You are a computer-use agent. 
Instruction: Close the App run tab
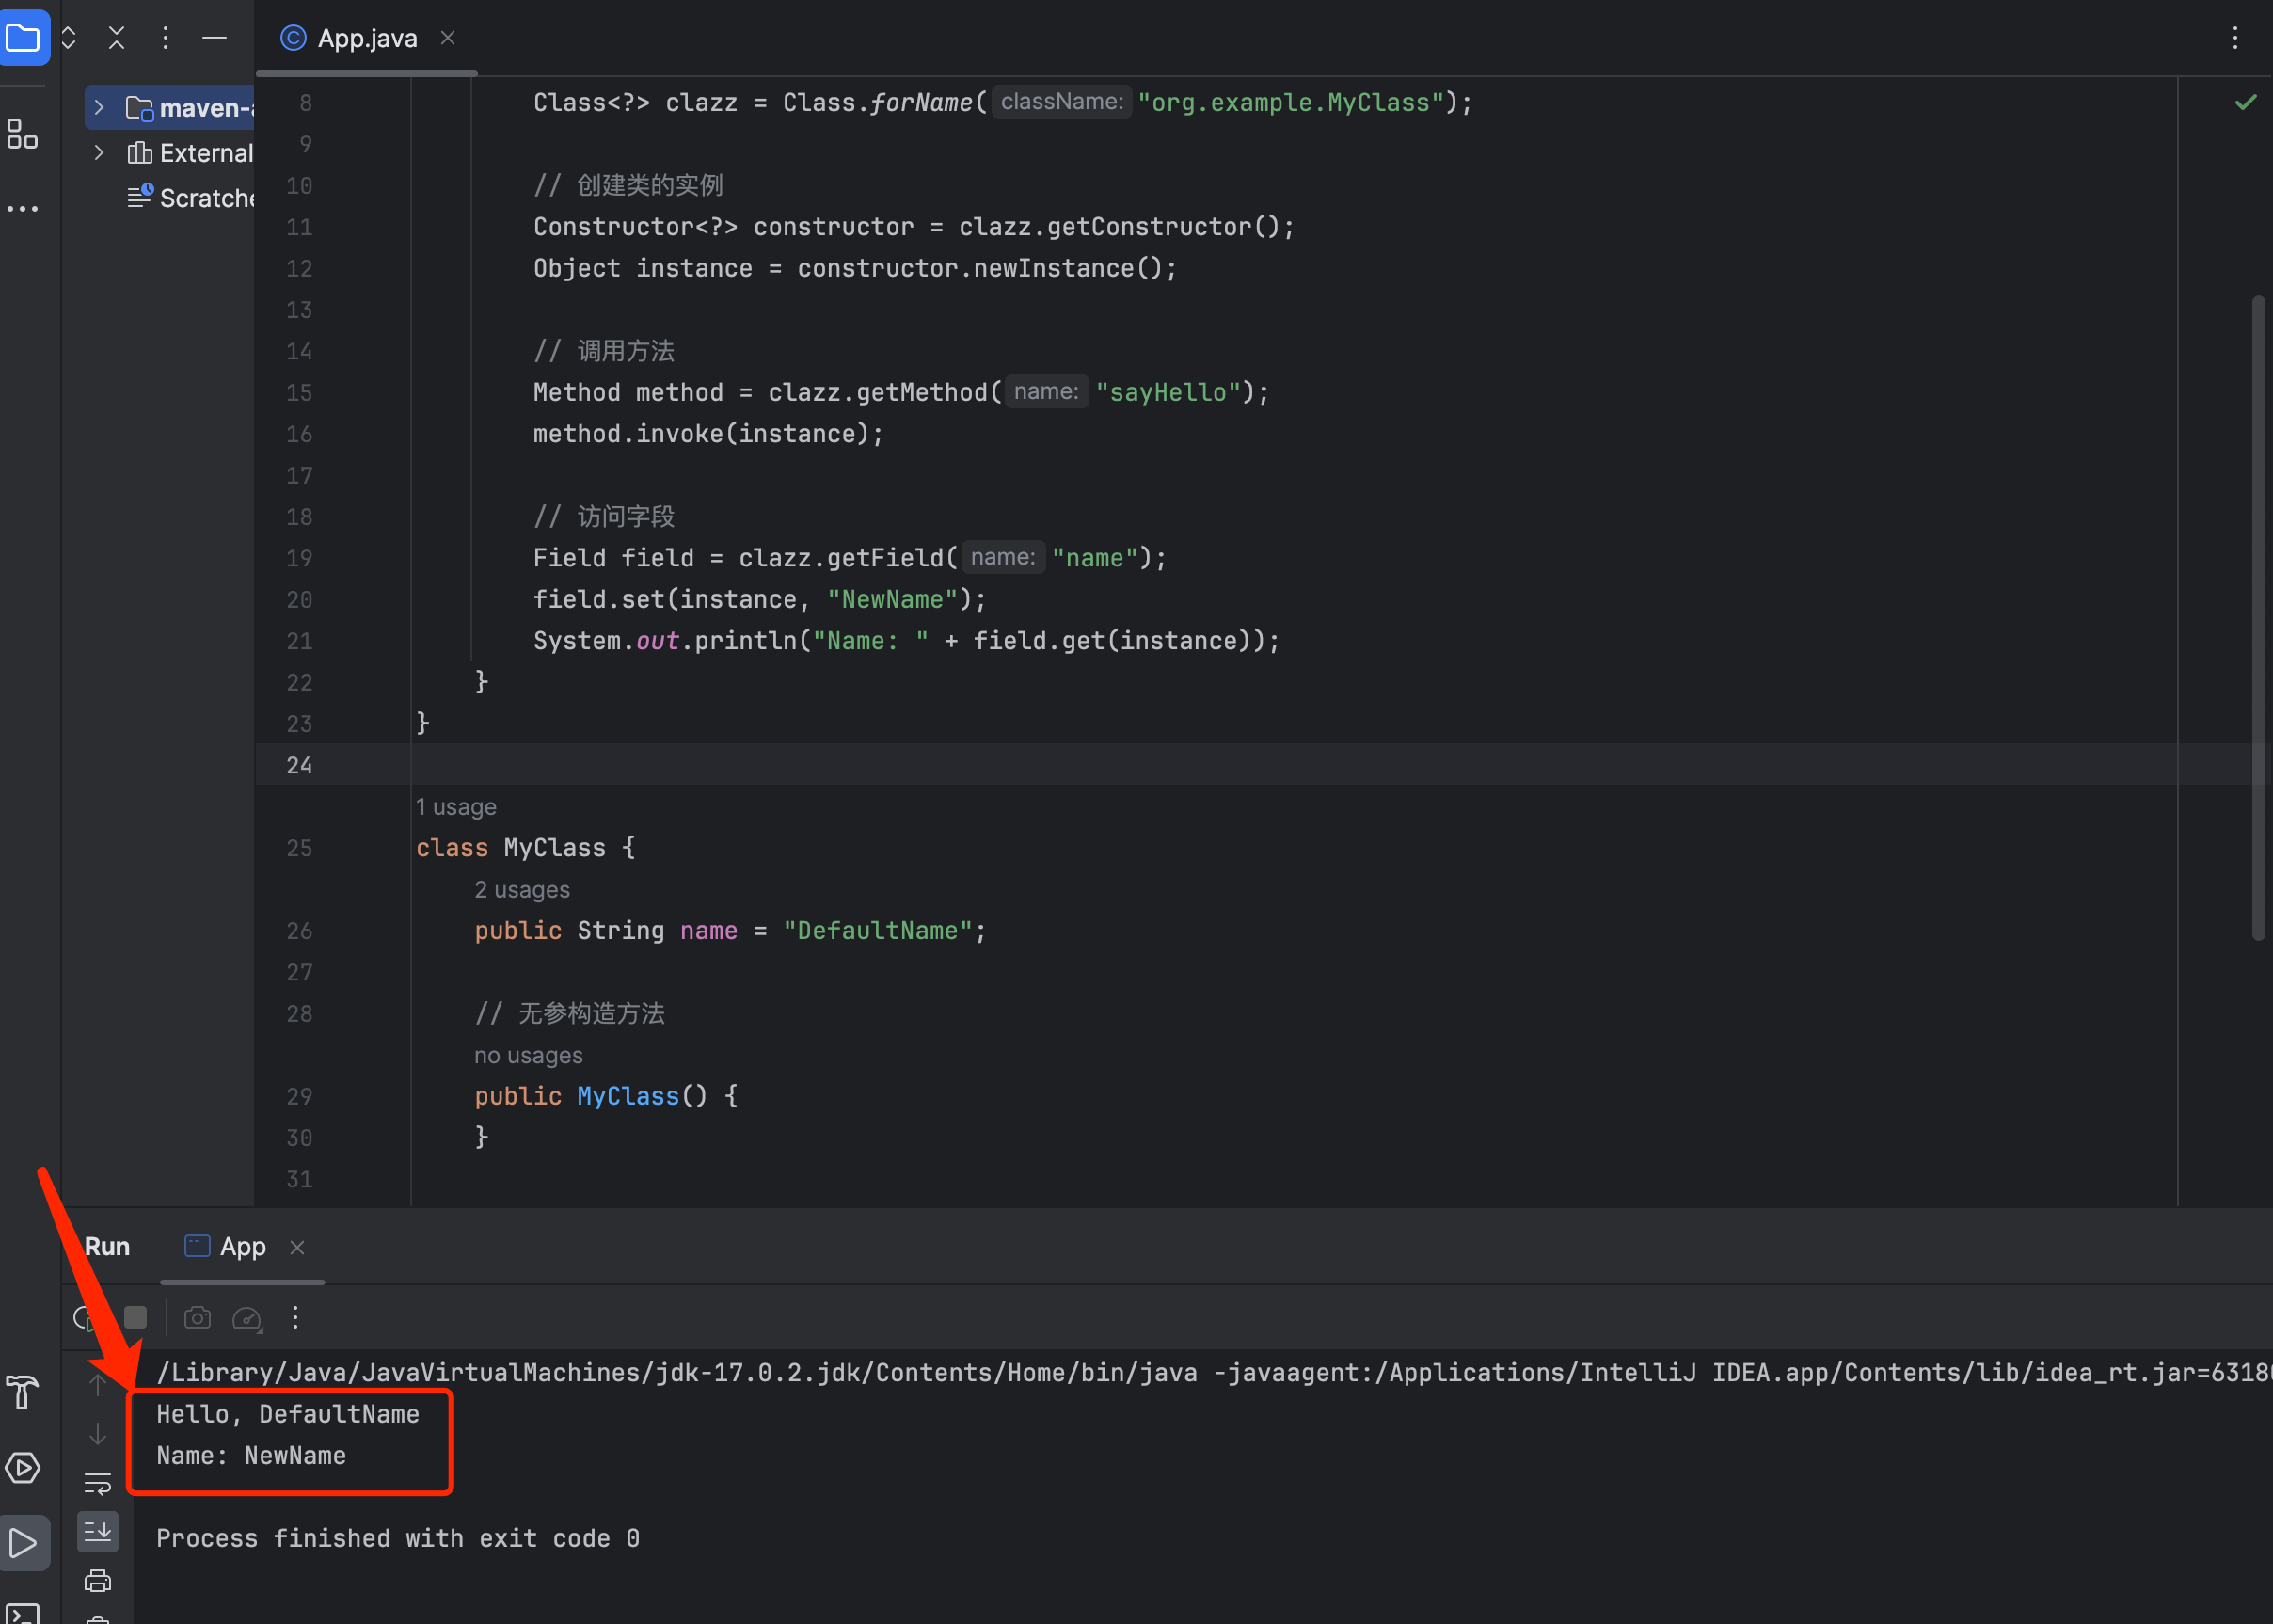click(x=297, y=1247)
